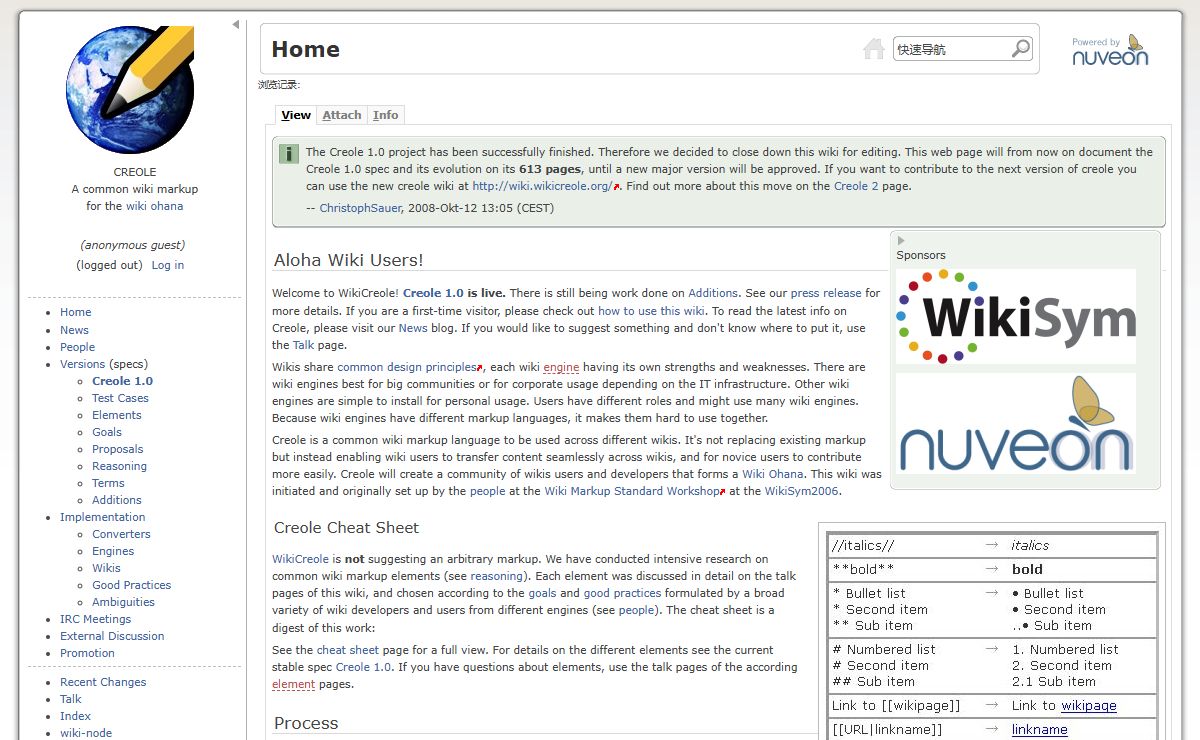
Task: Click the linkname link in cheat table
Action: (1040, 730)
